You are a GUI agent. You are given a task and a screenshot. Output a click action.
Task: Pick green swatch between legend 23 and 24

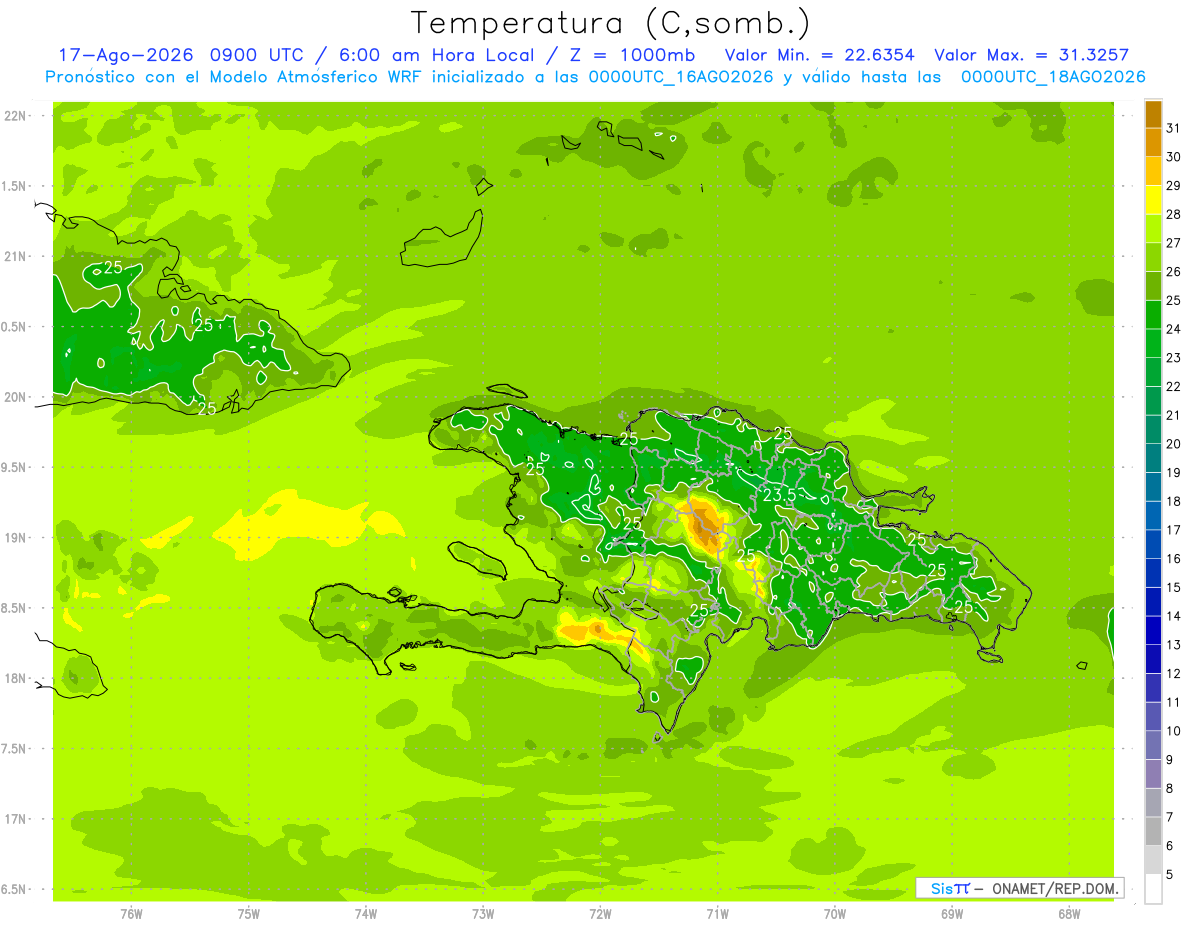(1153, 343)
